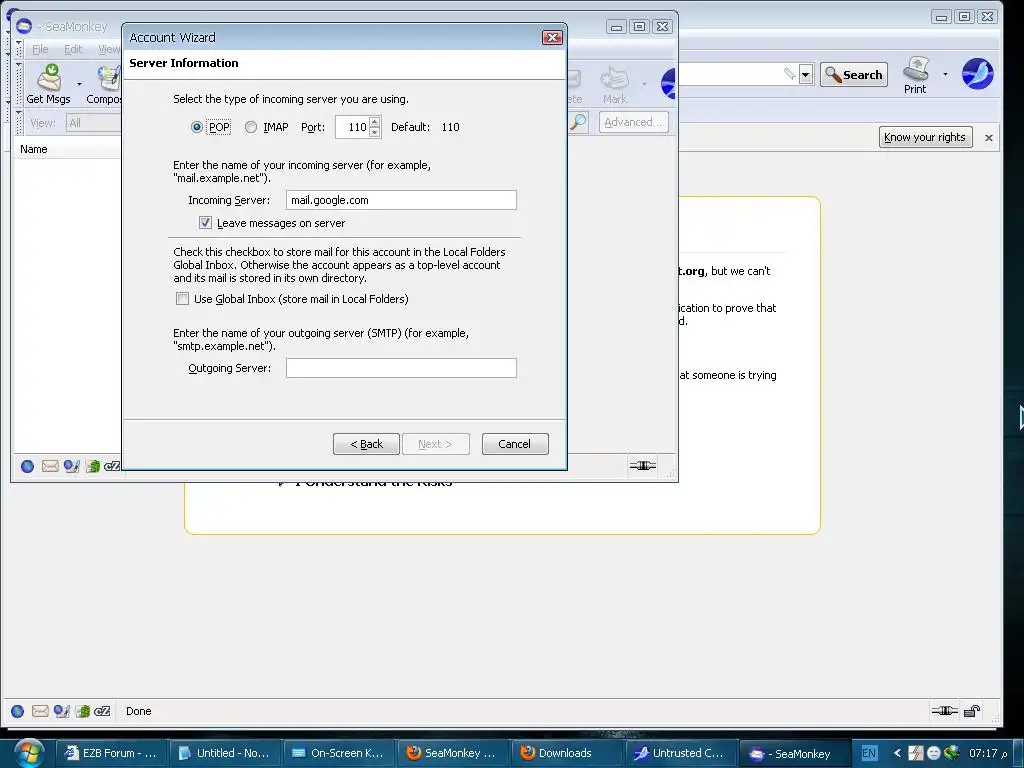Switch to EZB Forum taskbar window

(x=111, y=753)
